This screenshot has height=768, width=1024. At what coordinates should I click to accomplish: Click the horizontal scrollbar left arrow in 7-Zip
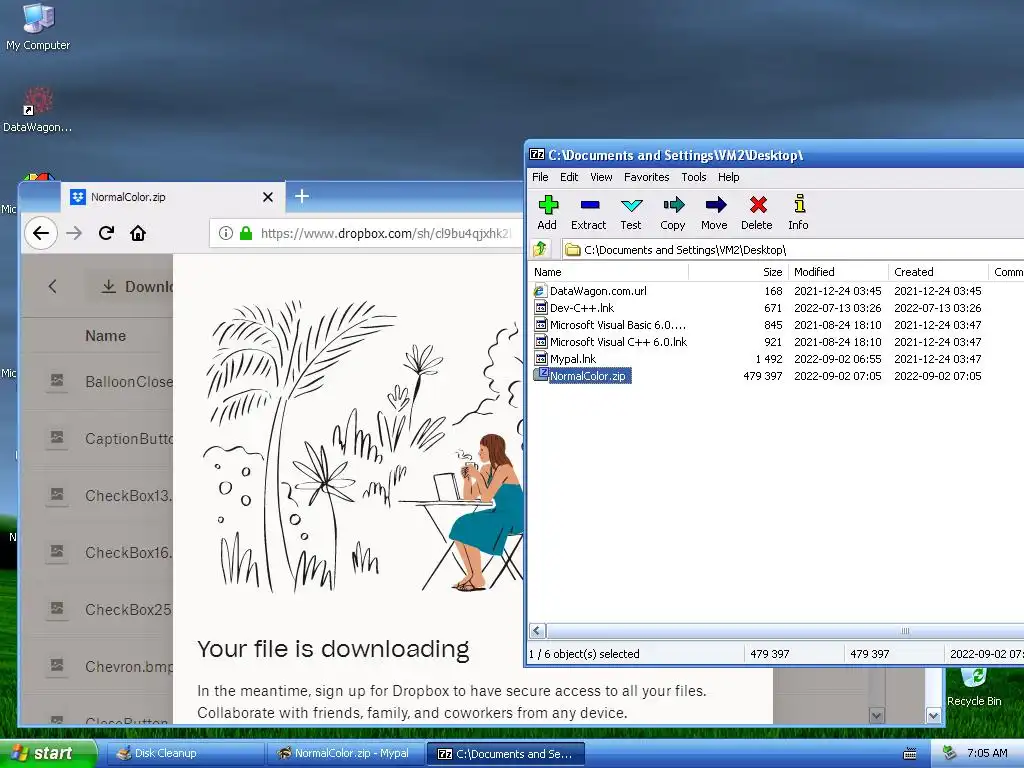coord(537,631)
